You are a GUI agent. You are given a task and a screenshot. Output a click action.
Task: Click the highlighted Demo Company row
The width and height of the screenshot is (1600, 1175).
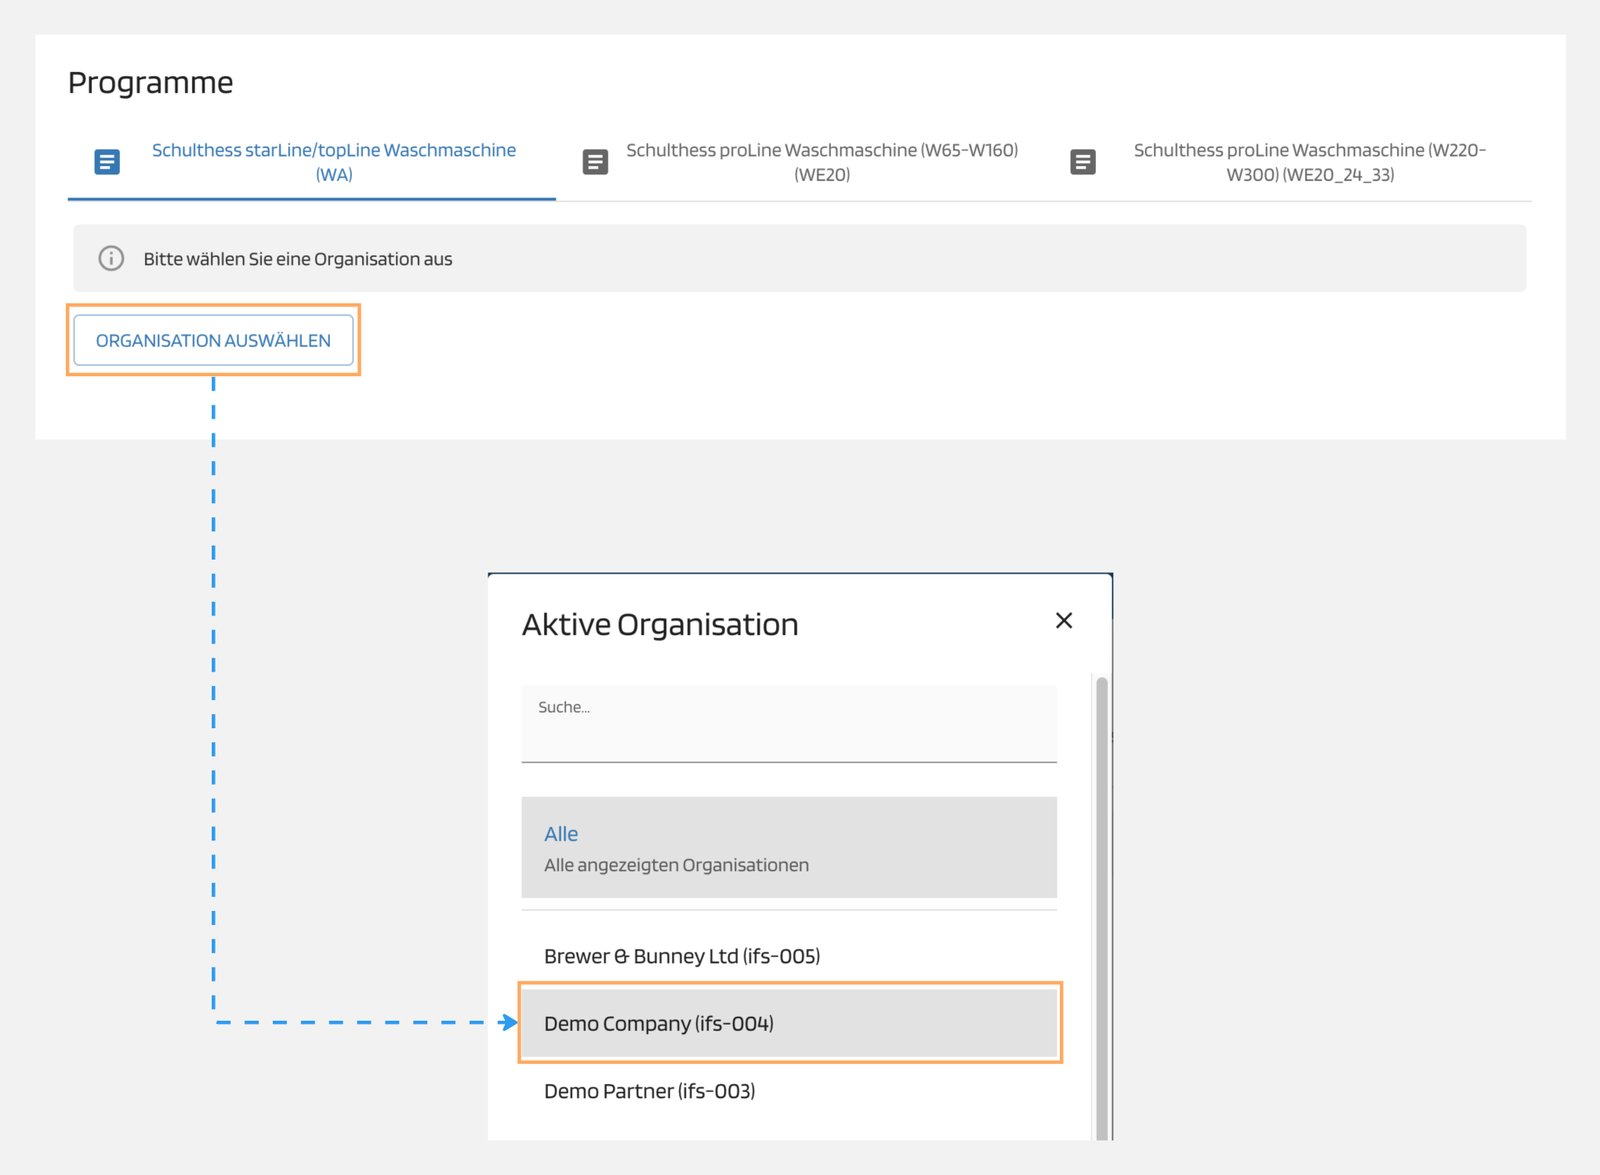(x=790, y=1023)
